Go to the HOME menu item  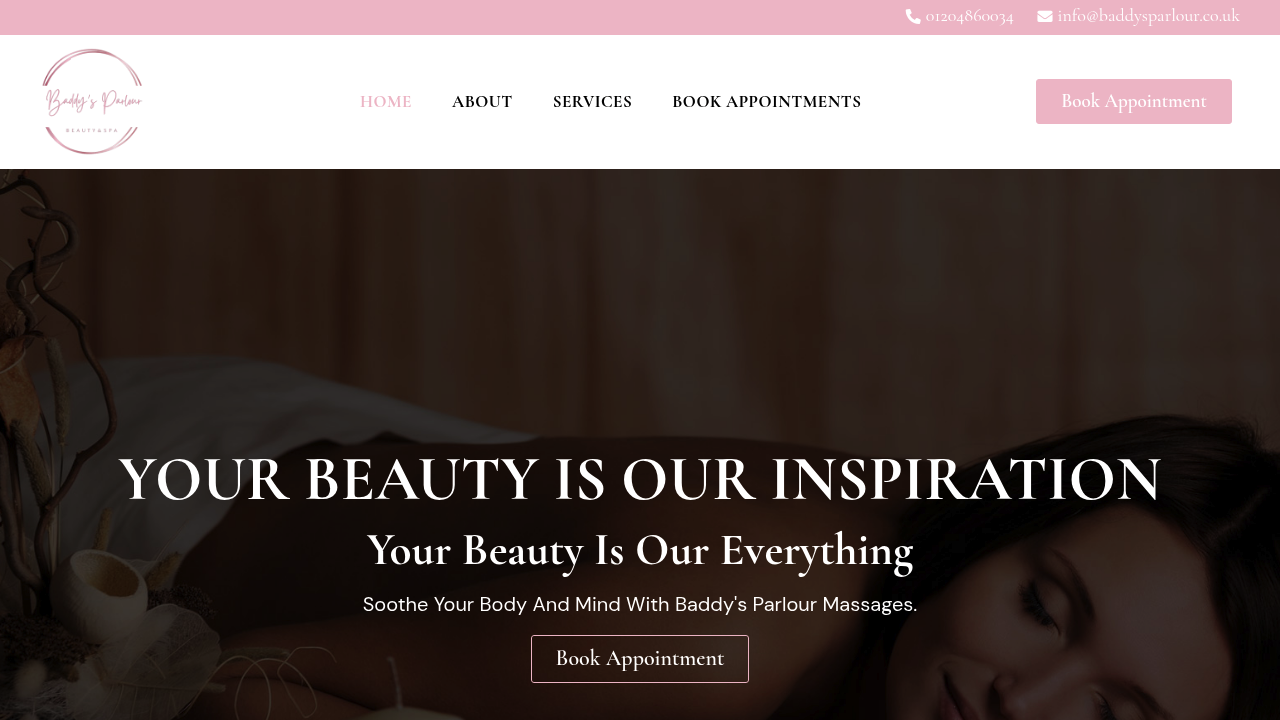(x=386, y=102)
